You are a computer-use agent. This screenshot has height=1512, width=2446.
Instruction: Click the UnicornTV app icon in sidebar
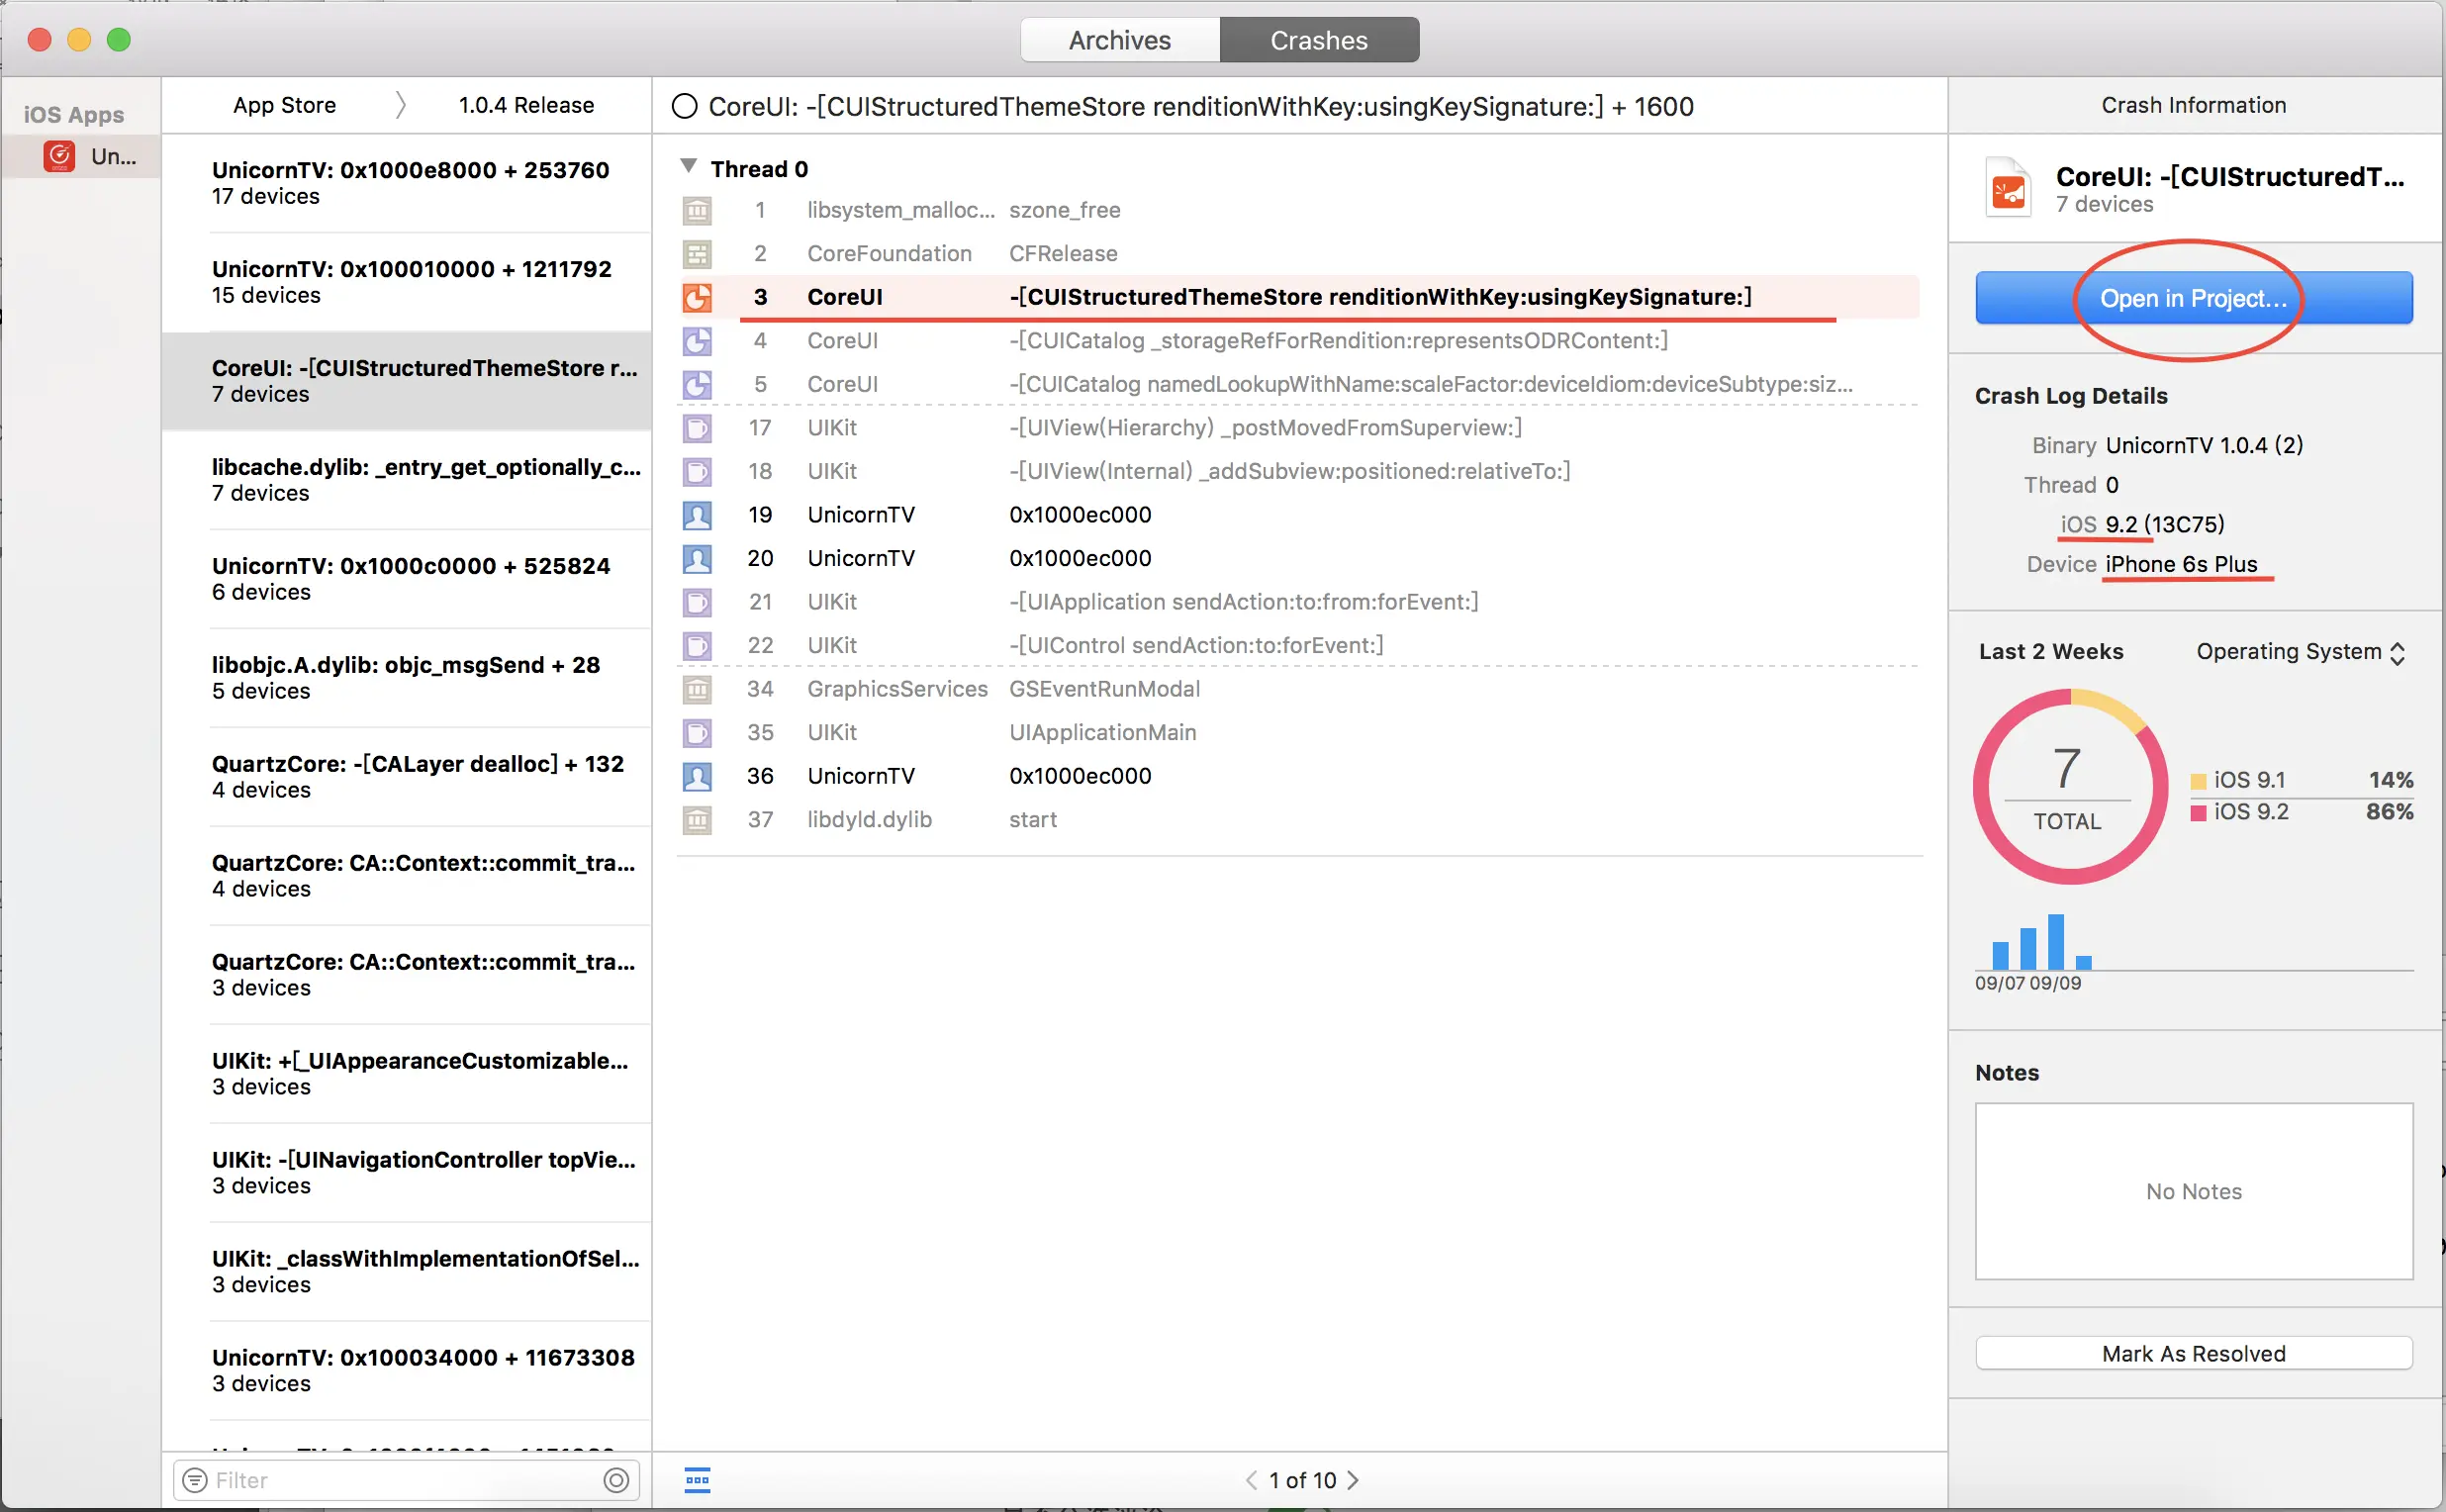[59, 156]
